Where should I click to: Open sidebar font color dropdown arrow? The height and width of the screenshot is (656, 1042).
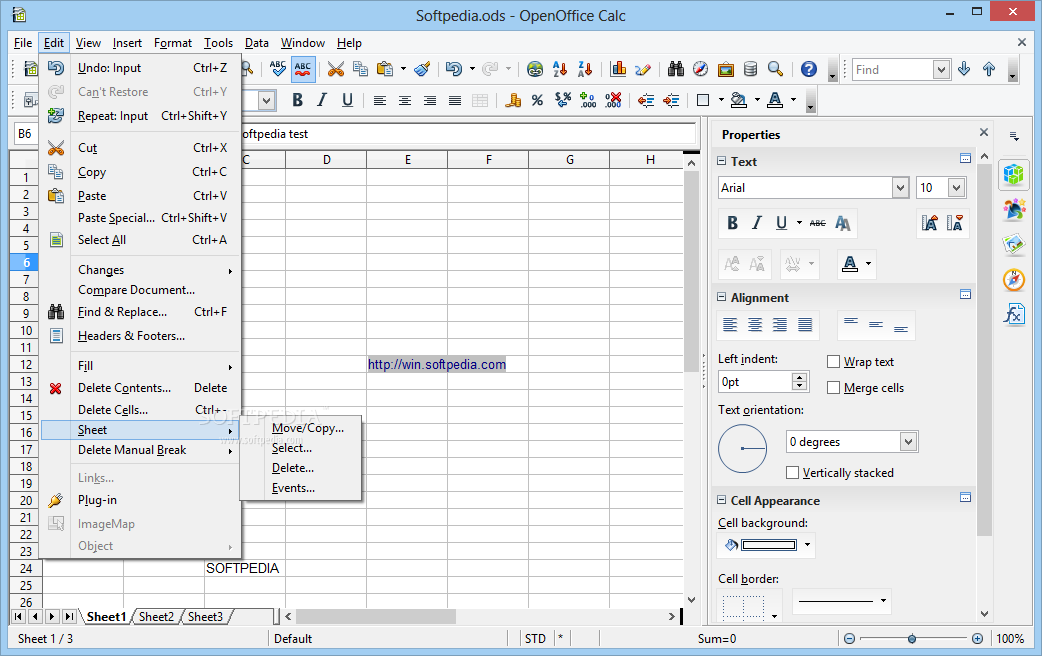click(x=869, y=264)
